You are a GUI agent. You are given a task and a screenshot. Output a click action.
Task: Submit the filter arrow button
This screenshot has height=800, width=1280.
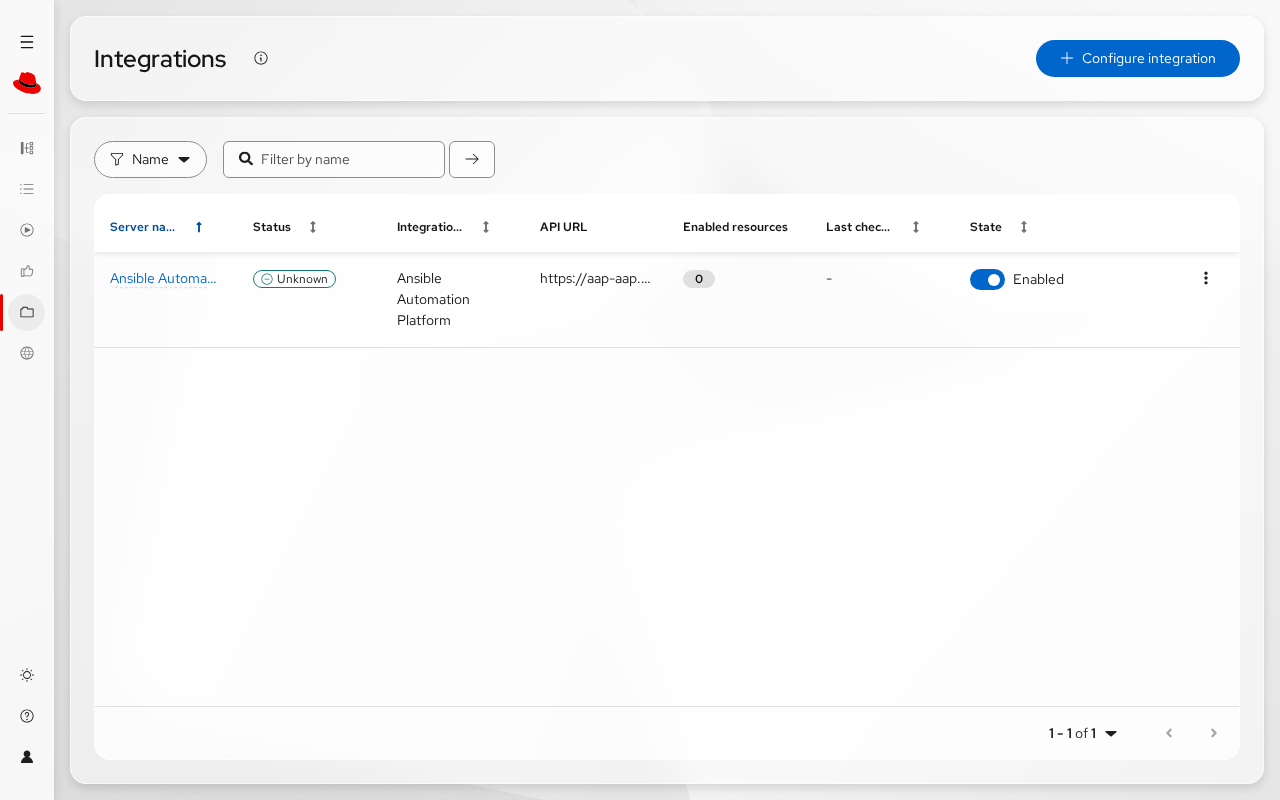click(472, 159)
